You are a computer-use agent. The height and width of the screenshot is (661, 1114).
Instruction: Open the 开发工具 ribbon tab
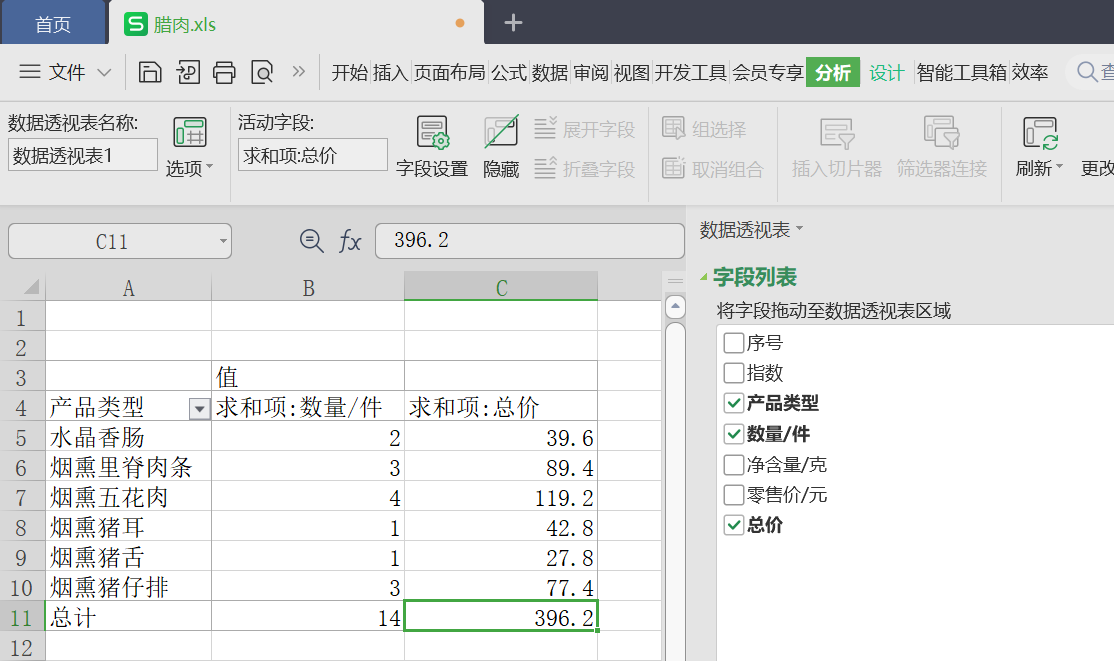[691, 72]
